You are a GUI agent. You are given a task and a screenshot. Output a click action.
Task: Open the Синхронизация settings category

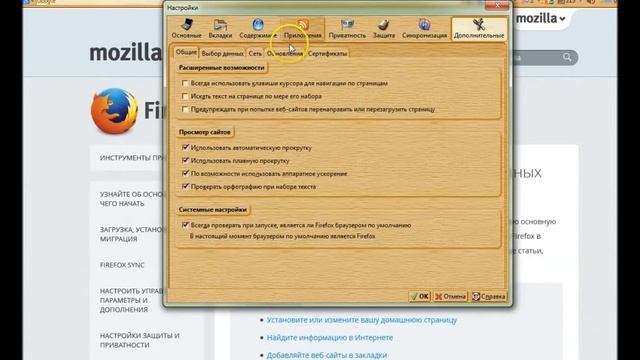click(424, 29)
